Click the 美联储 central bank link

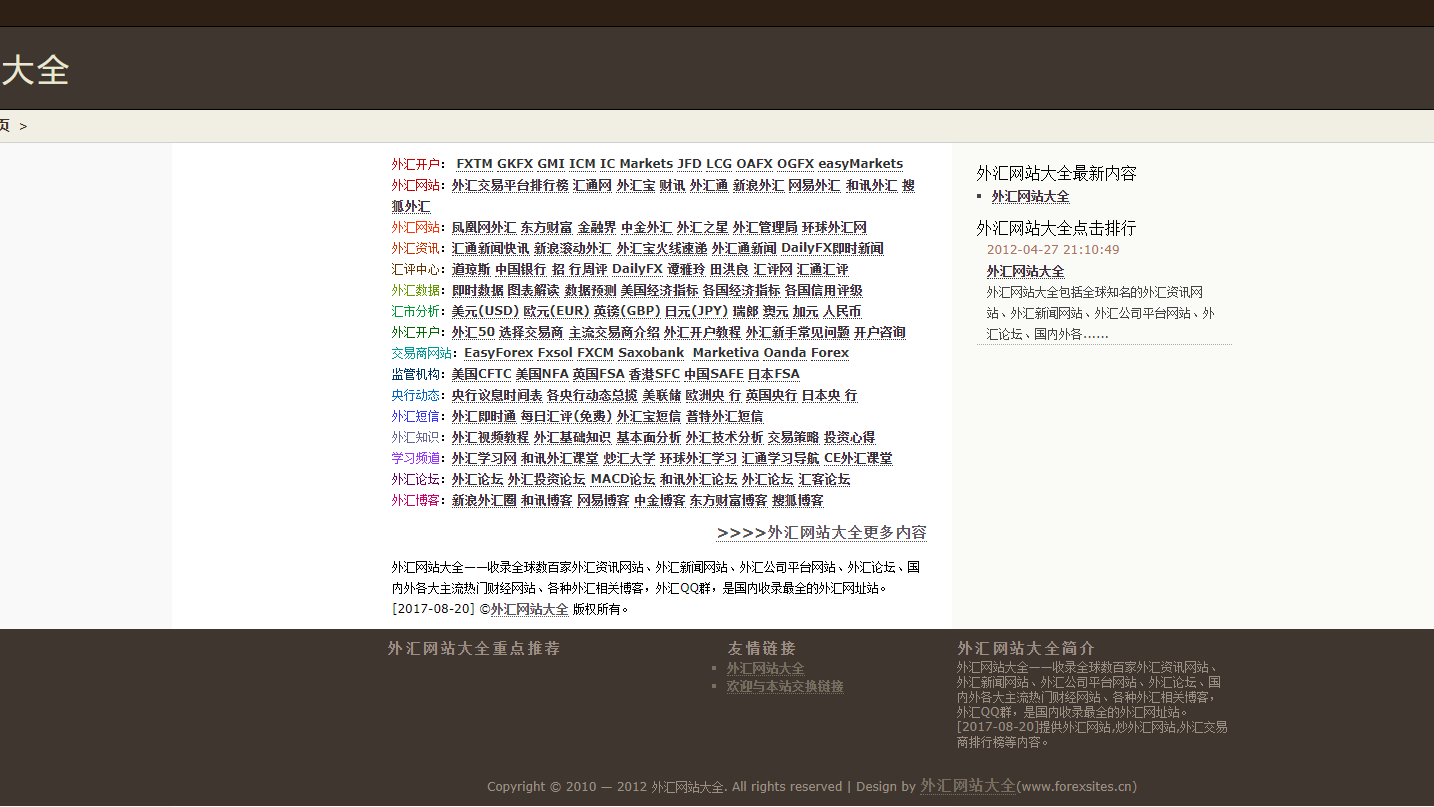pos(661,395)
